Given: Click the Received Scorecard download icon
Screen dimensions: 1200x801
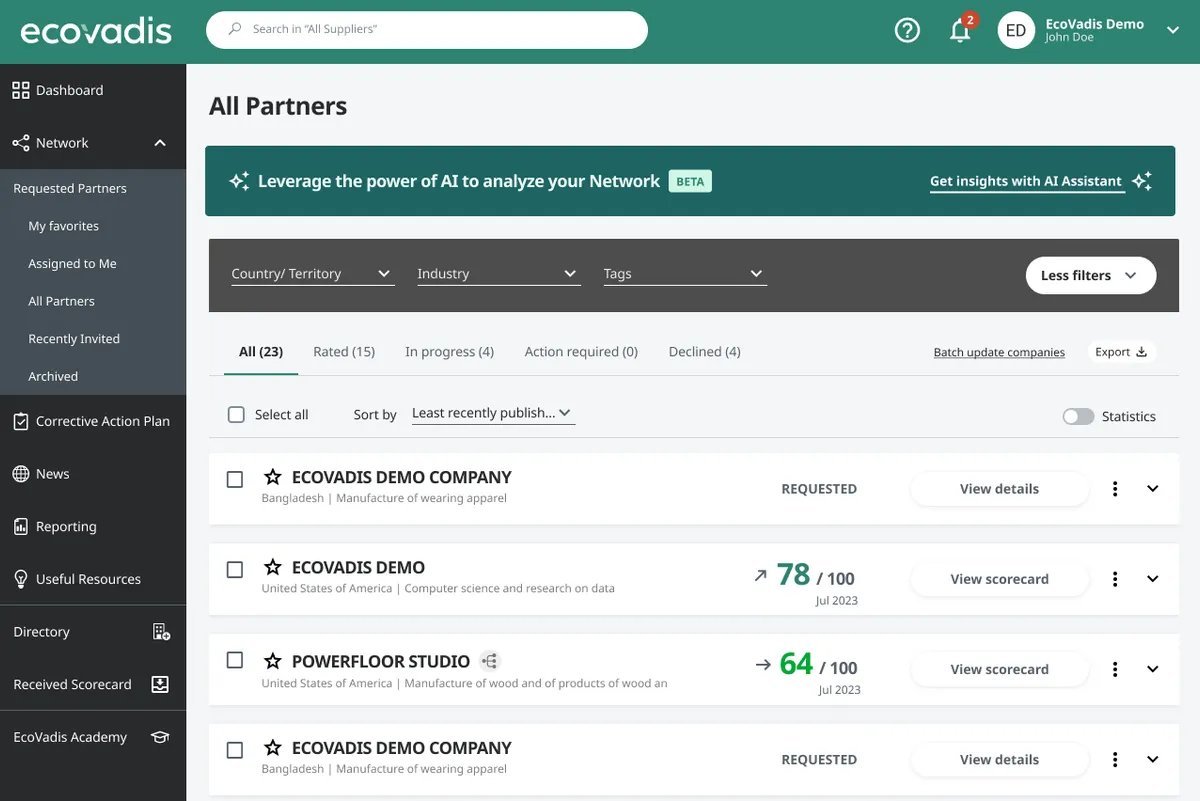Looking at the screenshot, I should click(160, 684).
